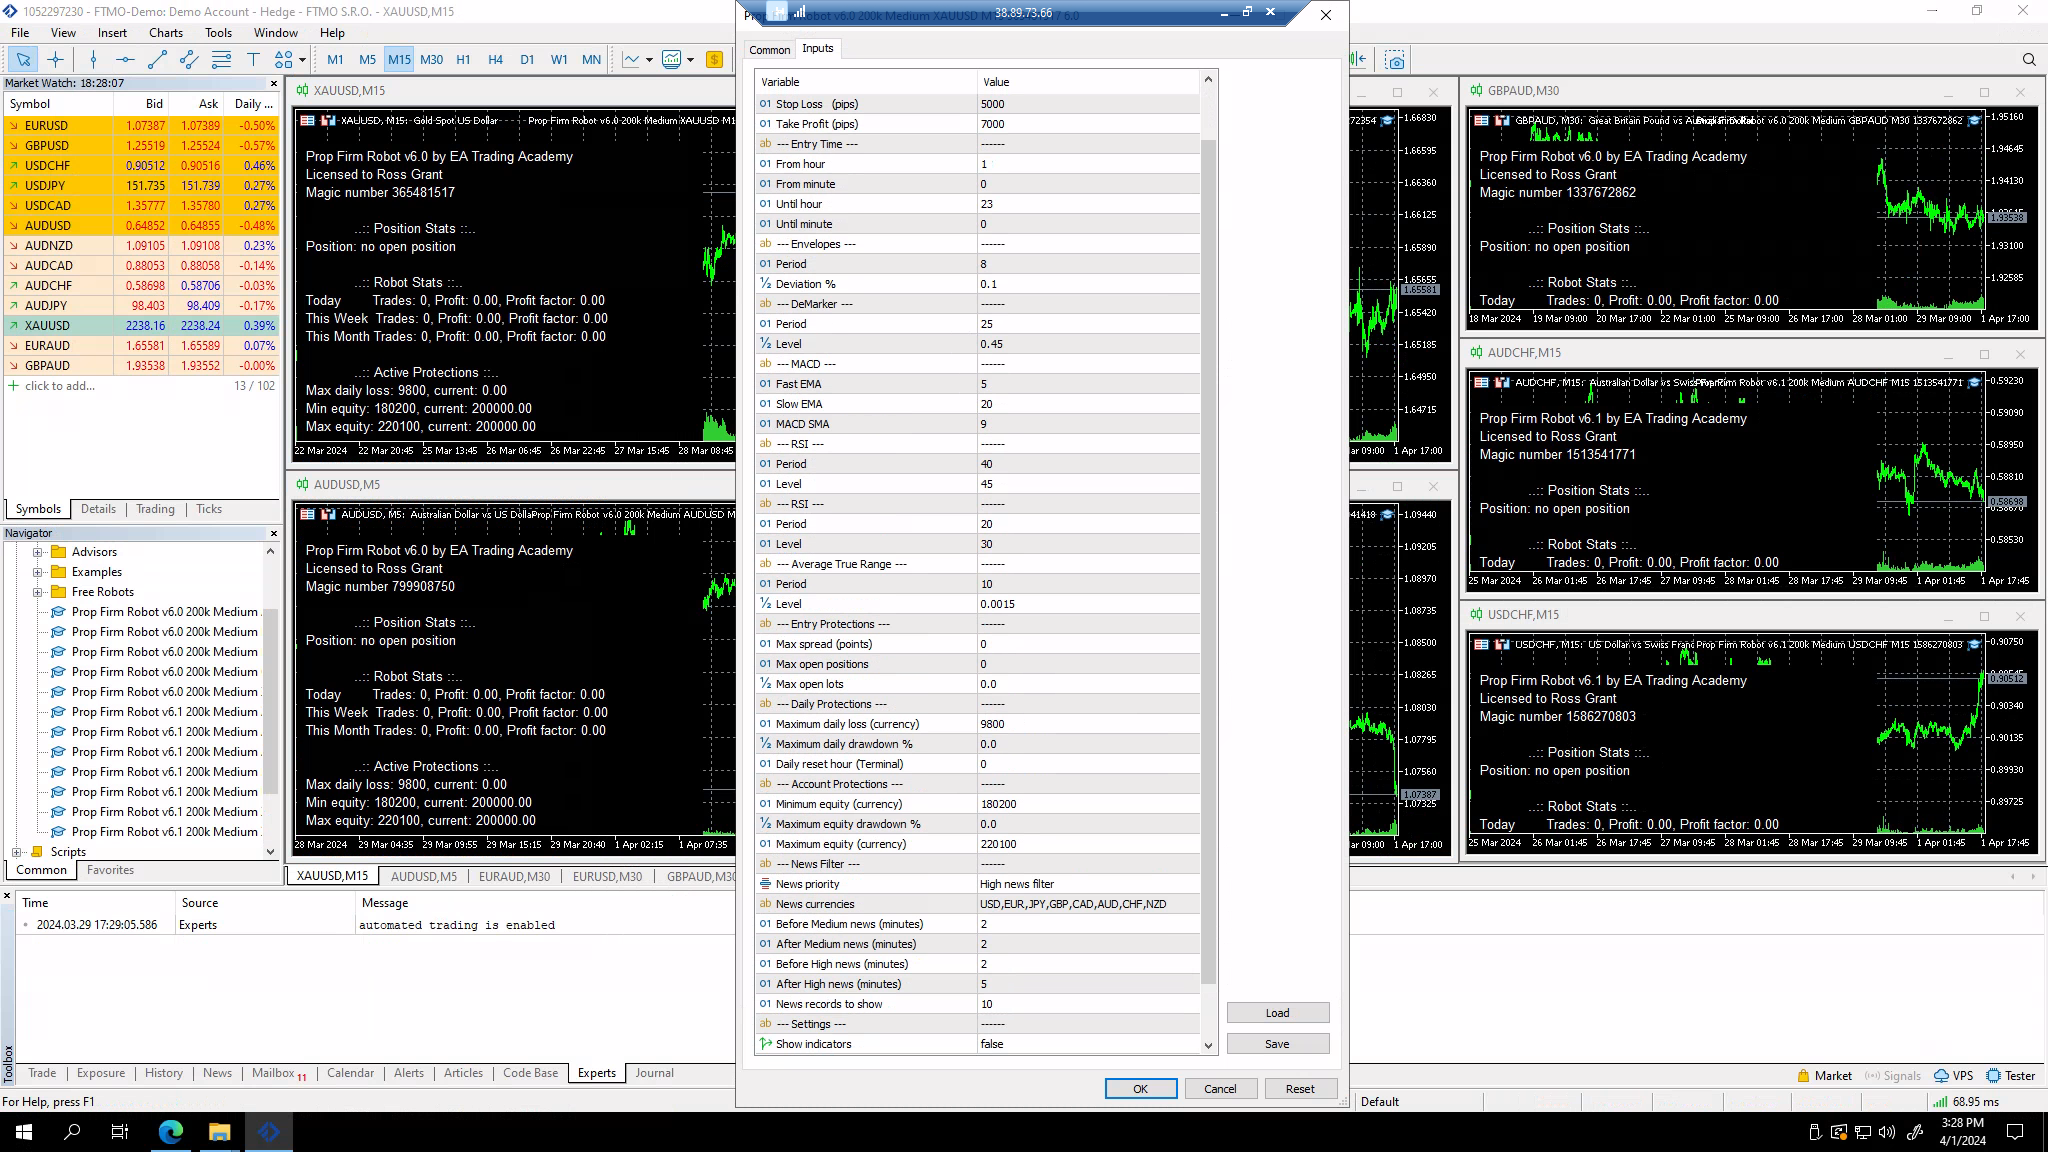The width and height of the screenshot is (2048, 1152).
Task: Open the File menu
Action: (20, 32)
